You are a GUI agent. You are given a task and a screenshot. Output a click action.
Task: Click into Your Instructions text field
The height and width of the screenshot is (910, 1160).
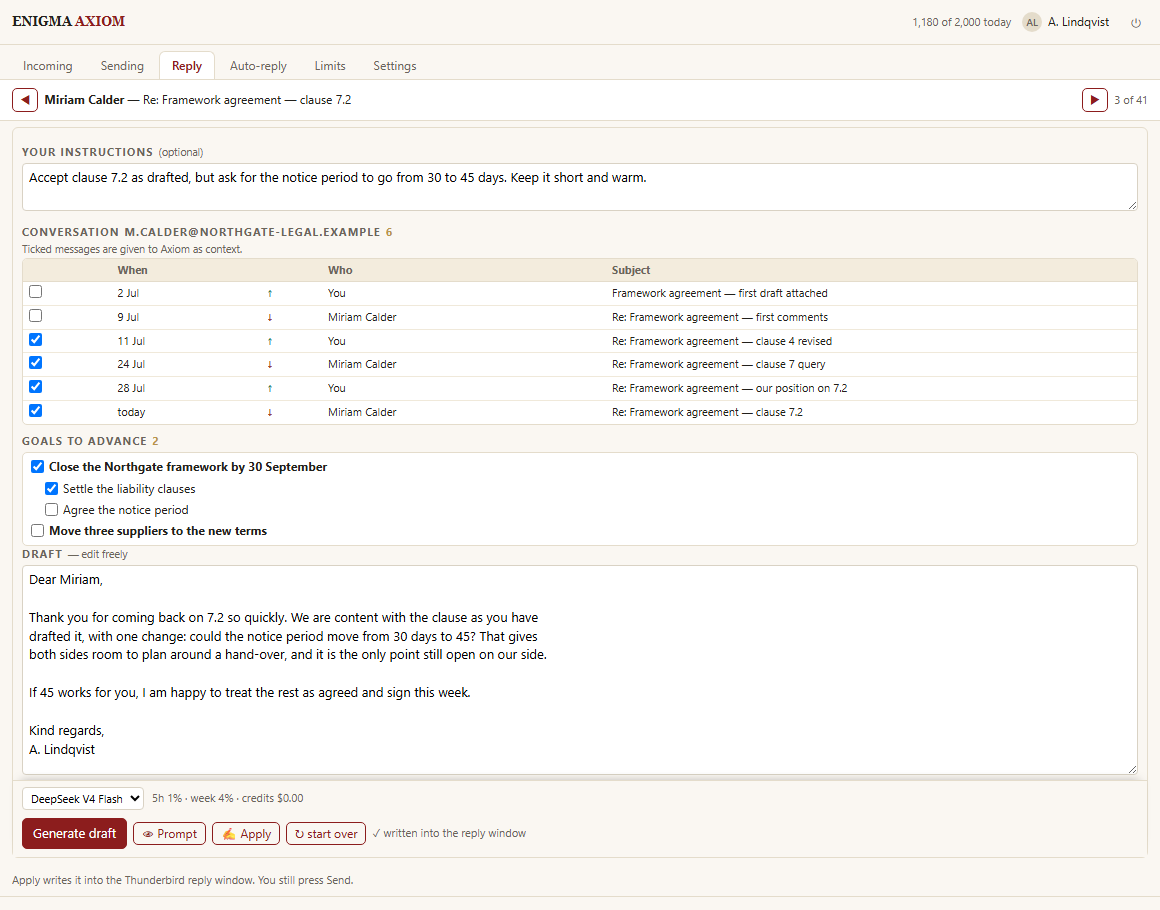coord(579,187)
